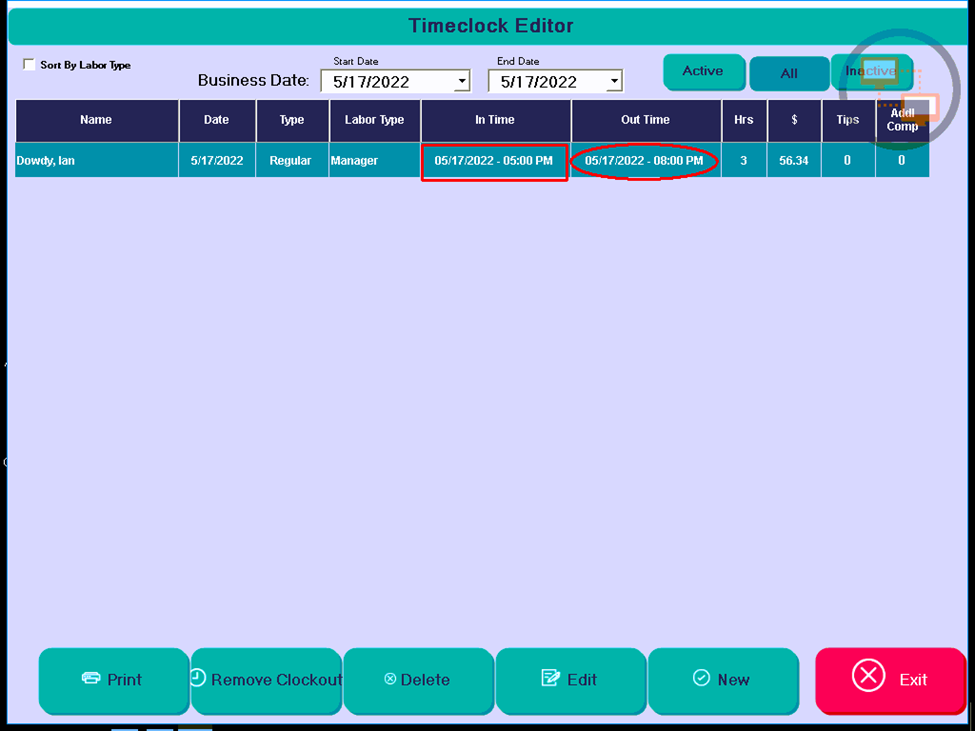Click the Out Time column header
Viewport: 975px width, 731px height.
pyautogui.click(x=645, y=121)
